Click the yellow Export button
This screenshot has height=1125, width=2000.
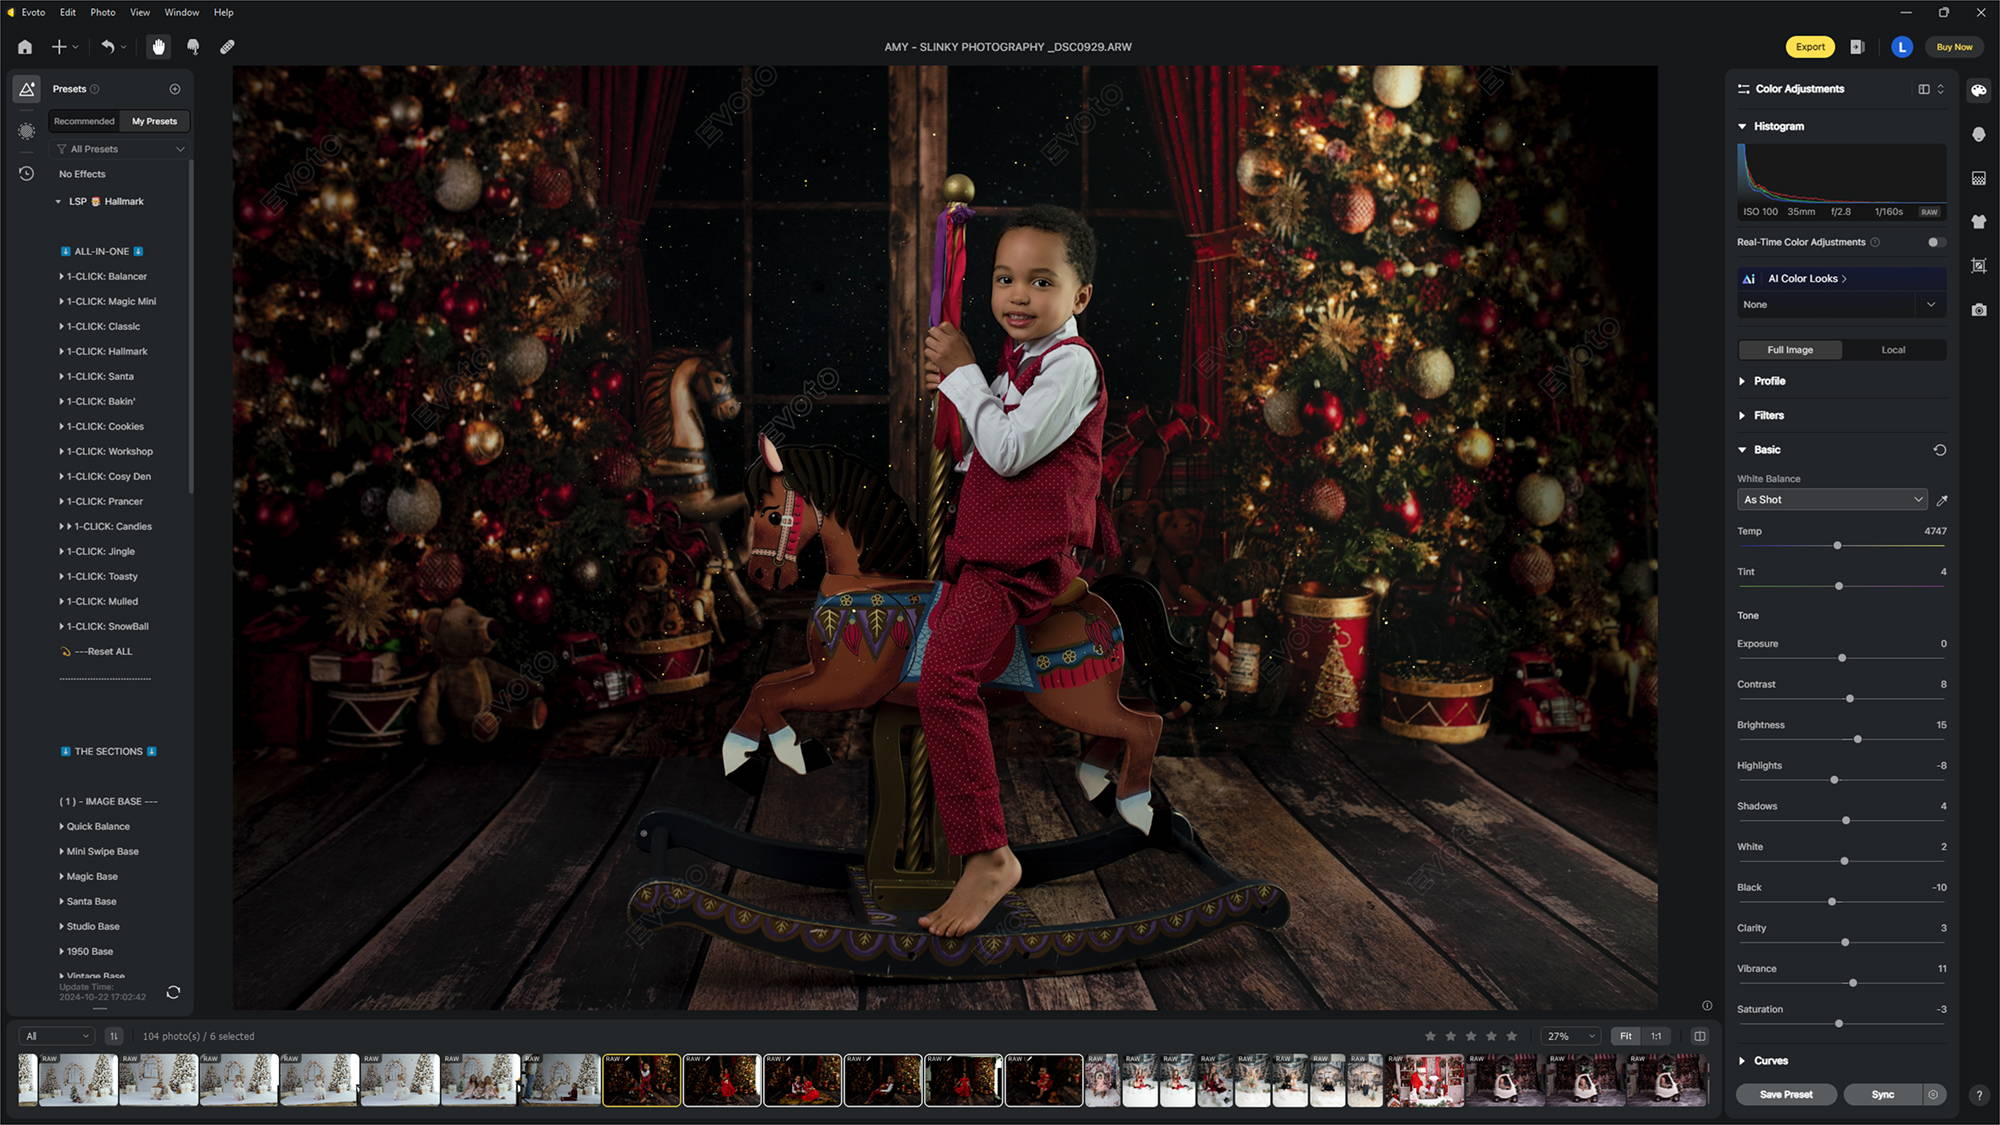[x=1809, y=47]
